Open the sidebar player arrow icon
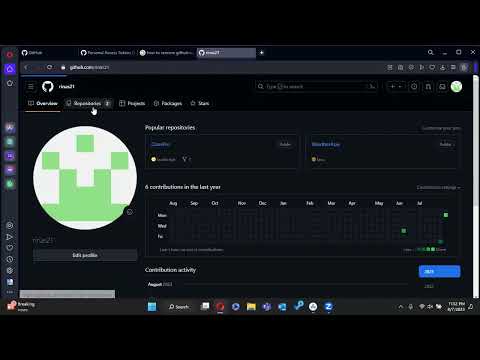 [10, 237]
